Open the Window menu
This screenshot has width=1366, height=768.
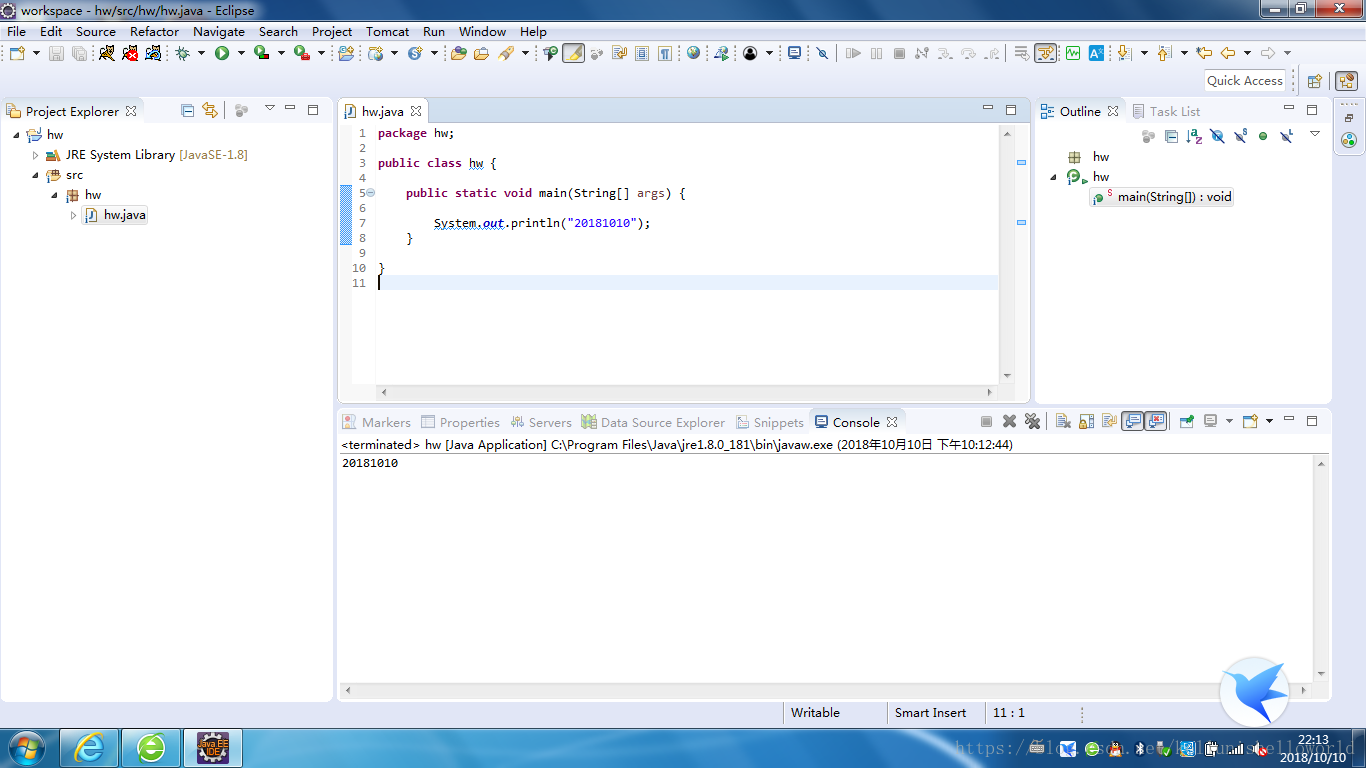(x=482, y=31)
